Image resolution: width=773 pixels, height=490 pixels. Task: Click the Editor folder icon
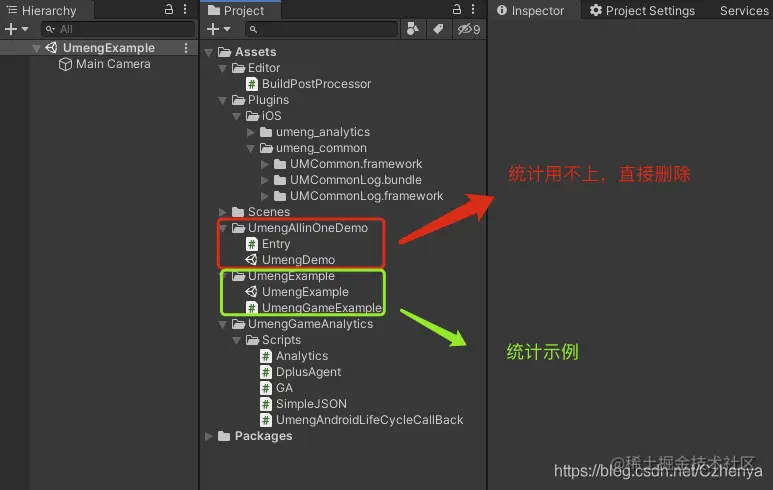click(x=238, y=68)
